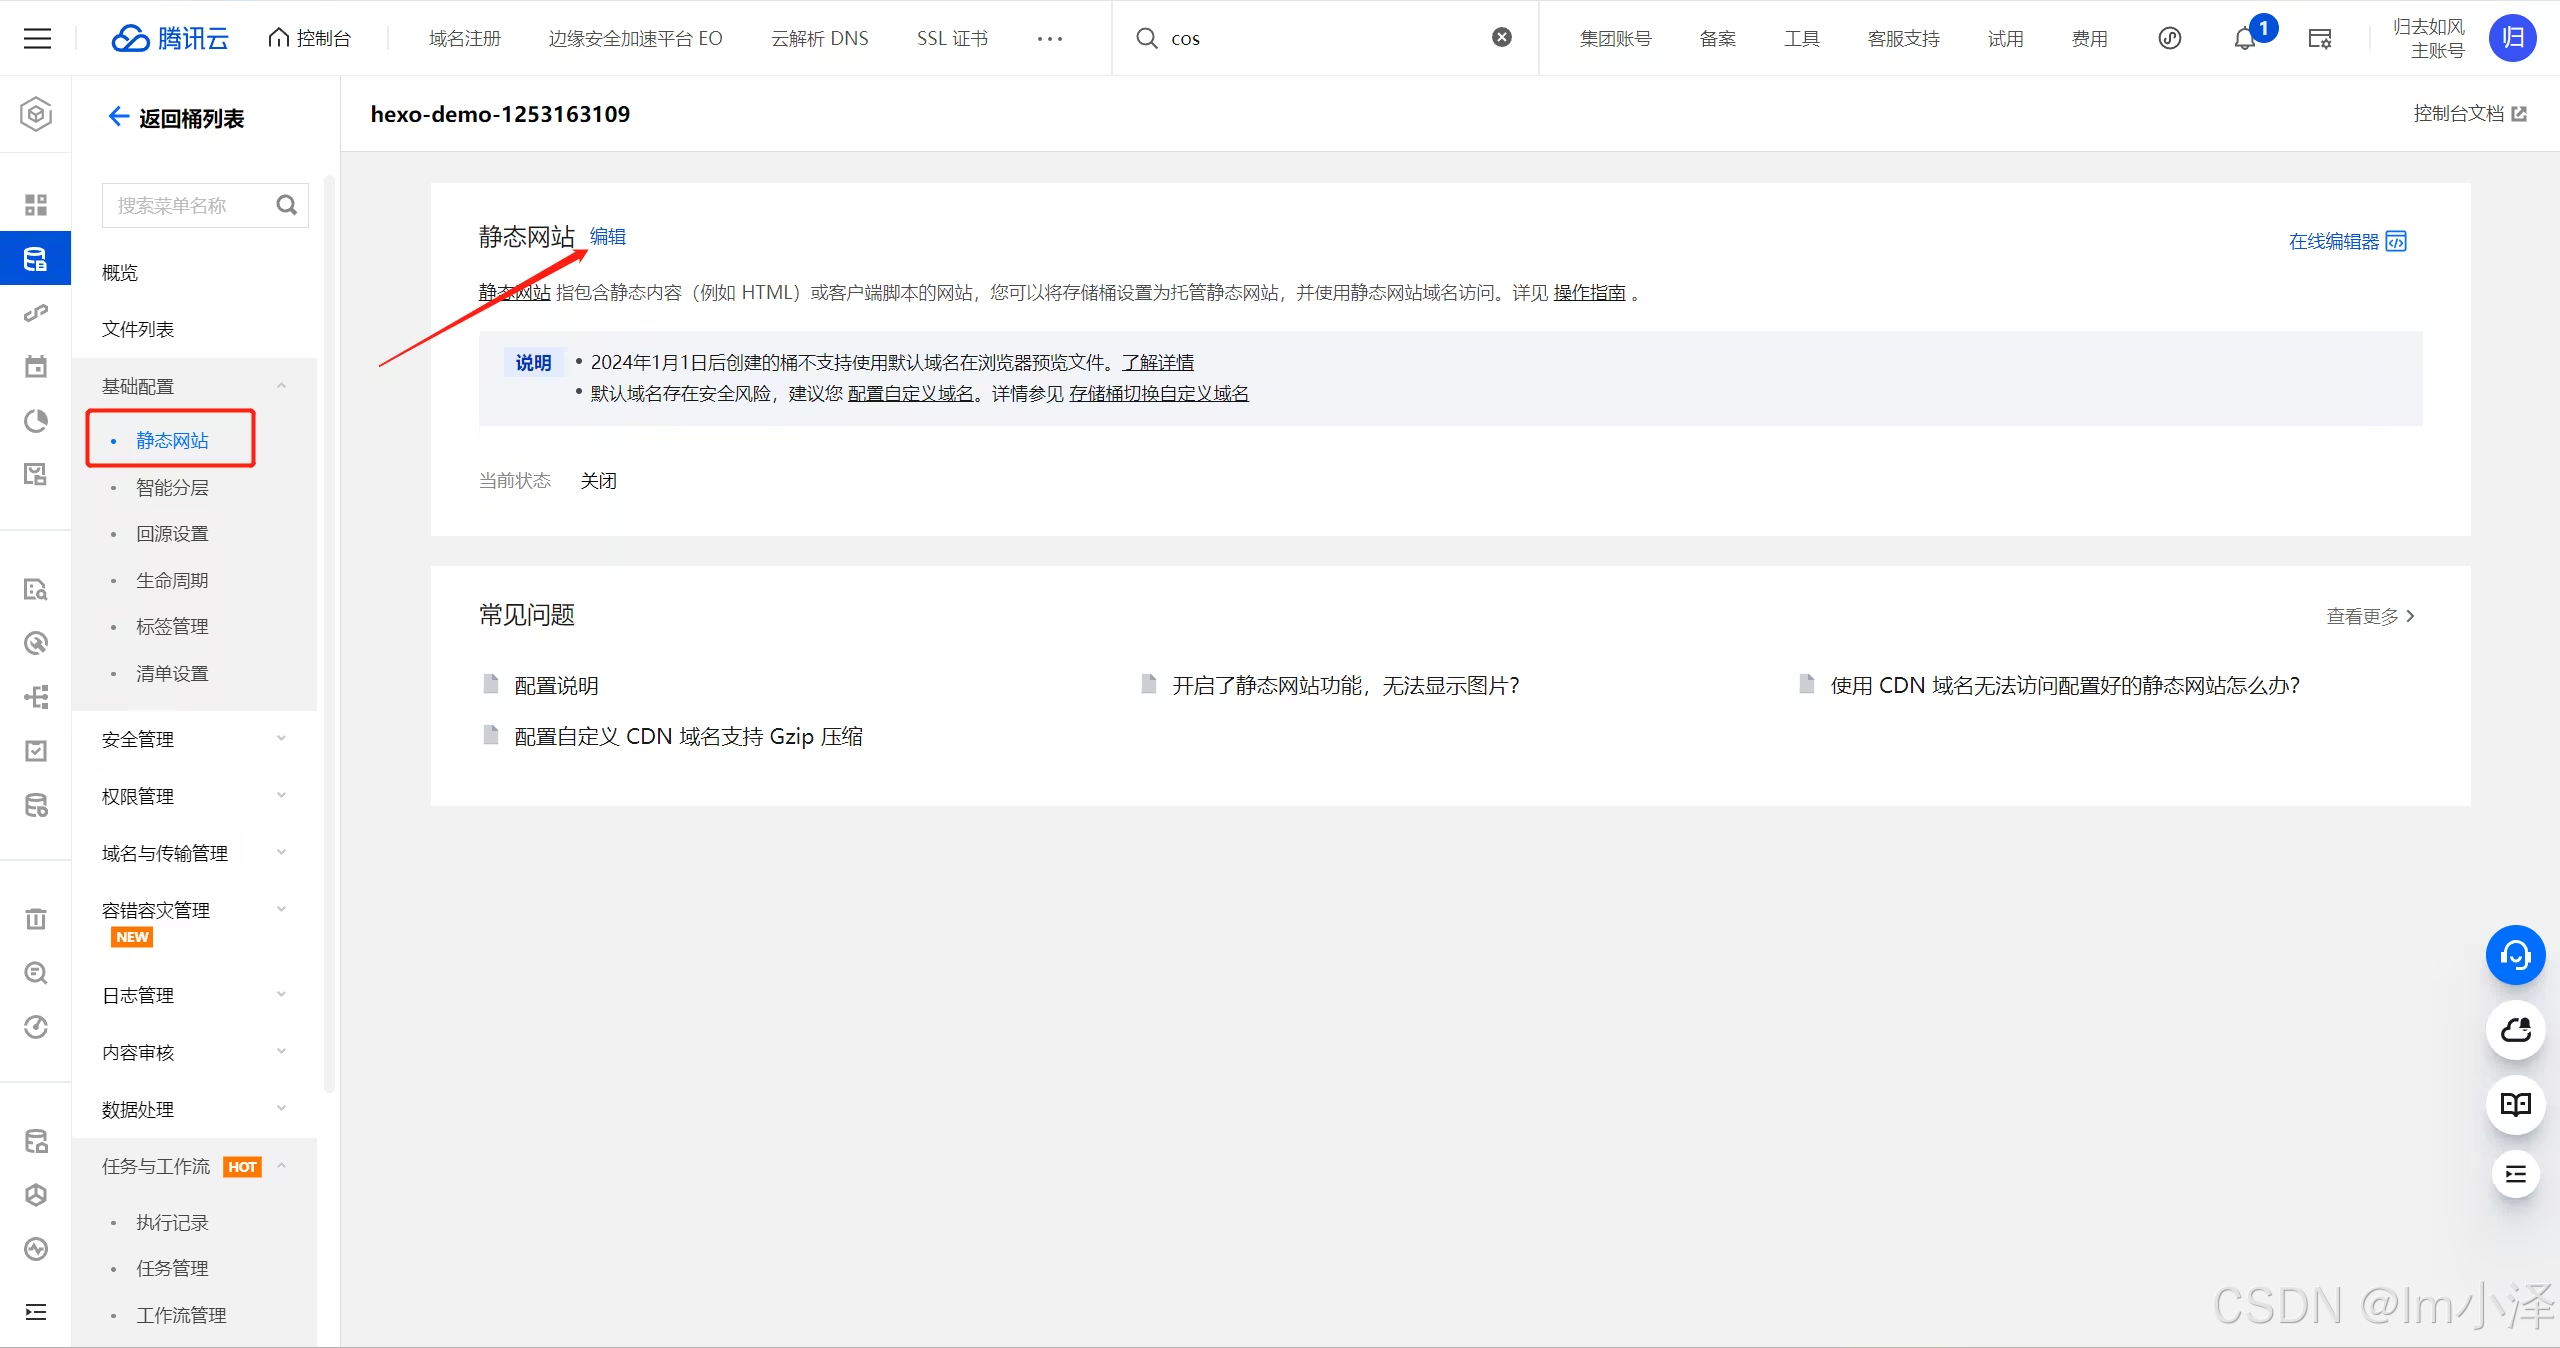The width and height of the screenshot is (2560, 1348).
Task: Click the Tencent Cloud logo
Action: tap(170, 38)
